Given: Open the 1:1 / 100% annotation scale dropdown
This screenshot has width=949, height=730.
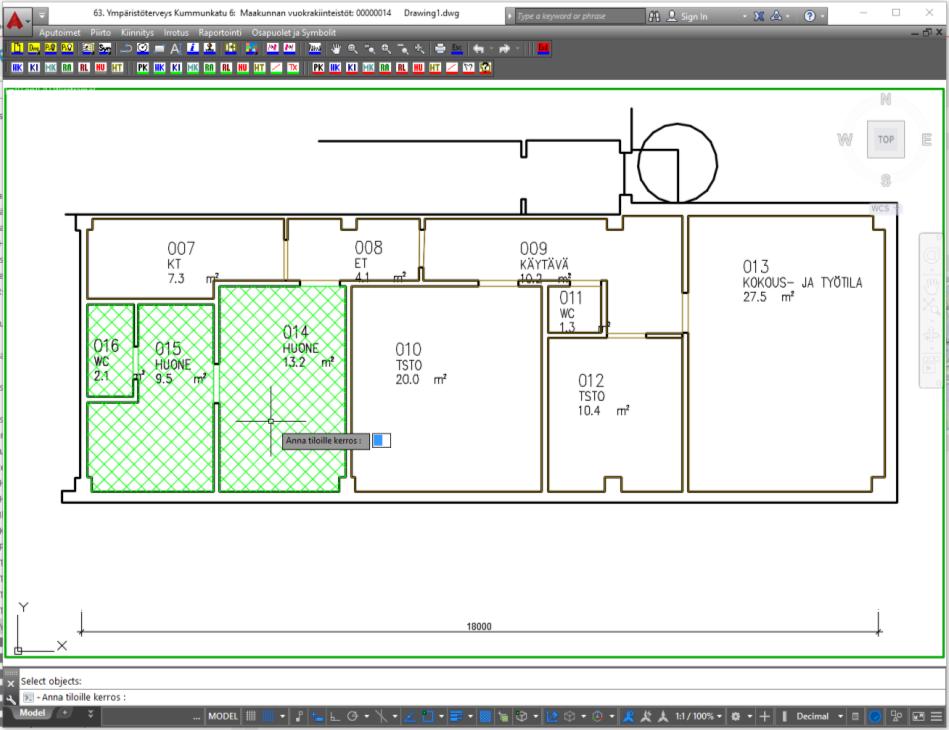Looking at the screenshot, I should pos(698,717).
